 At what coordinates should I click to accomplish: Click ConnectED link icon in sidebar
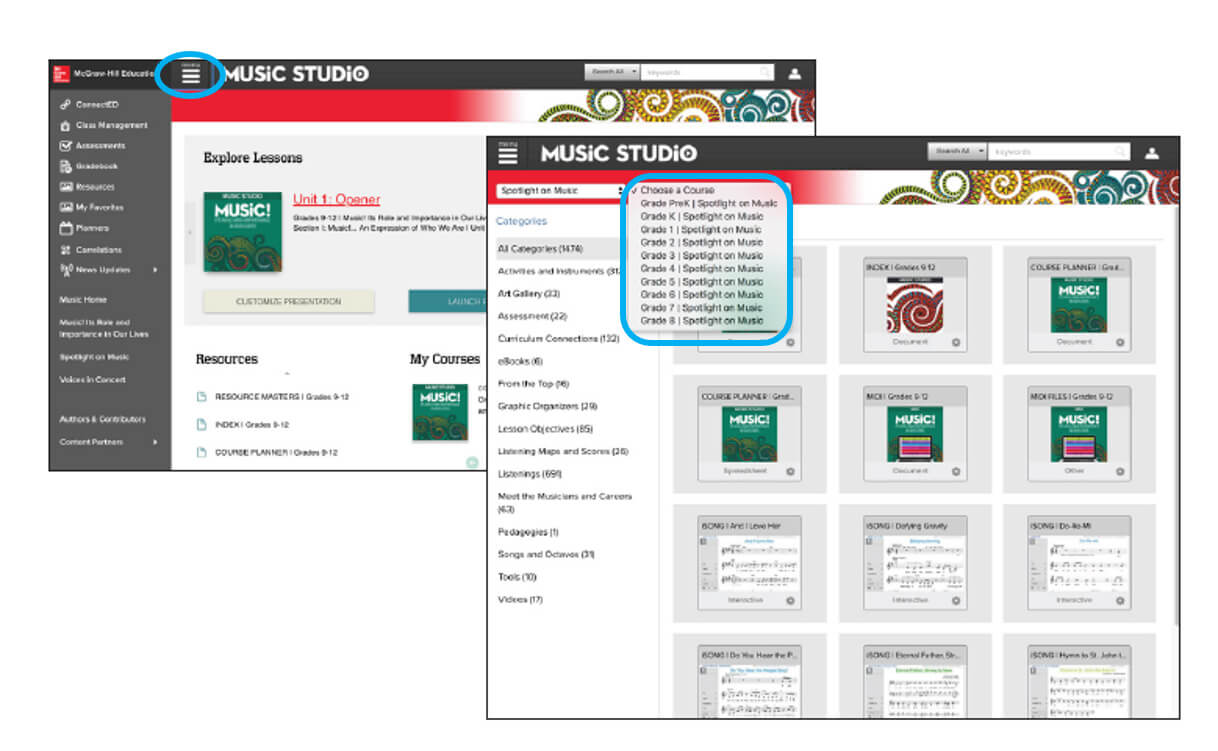point(66,104)
